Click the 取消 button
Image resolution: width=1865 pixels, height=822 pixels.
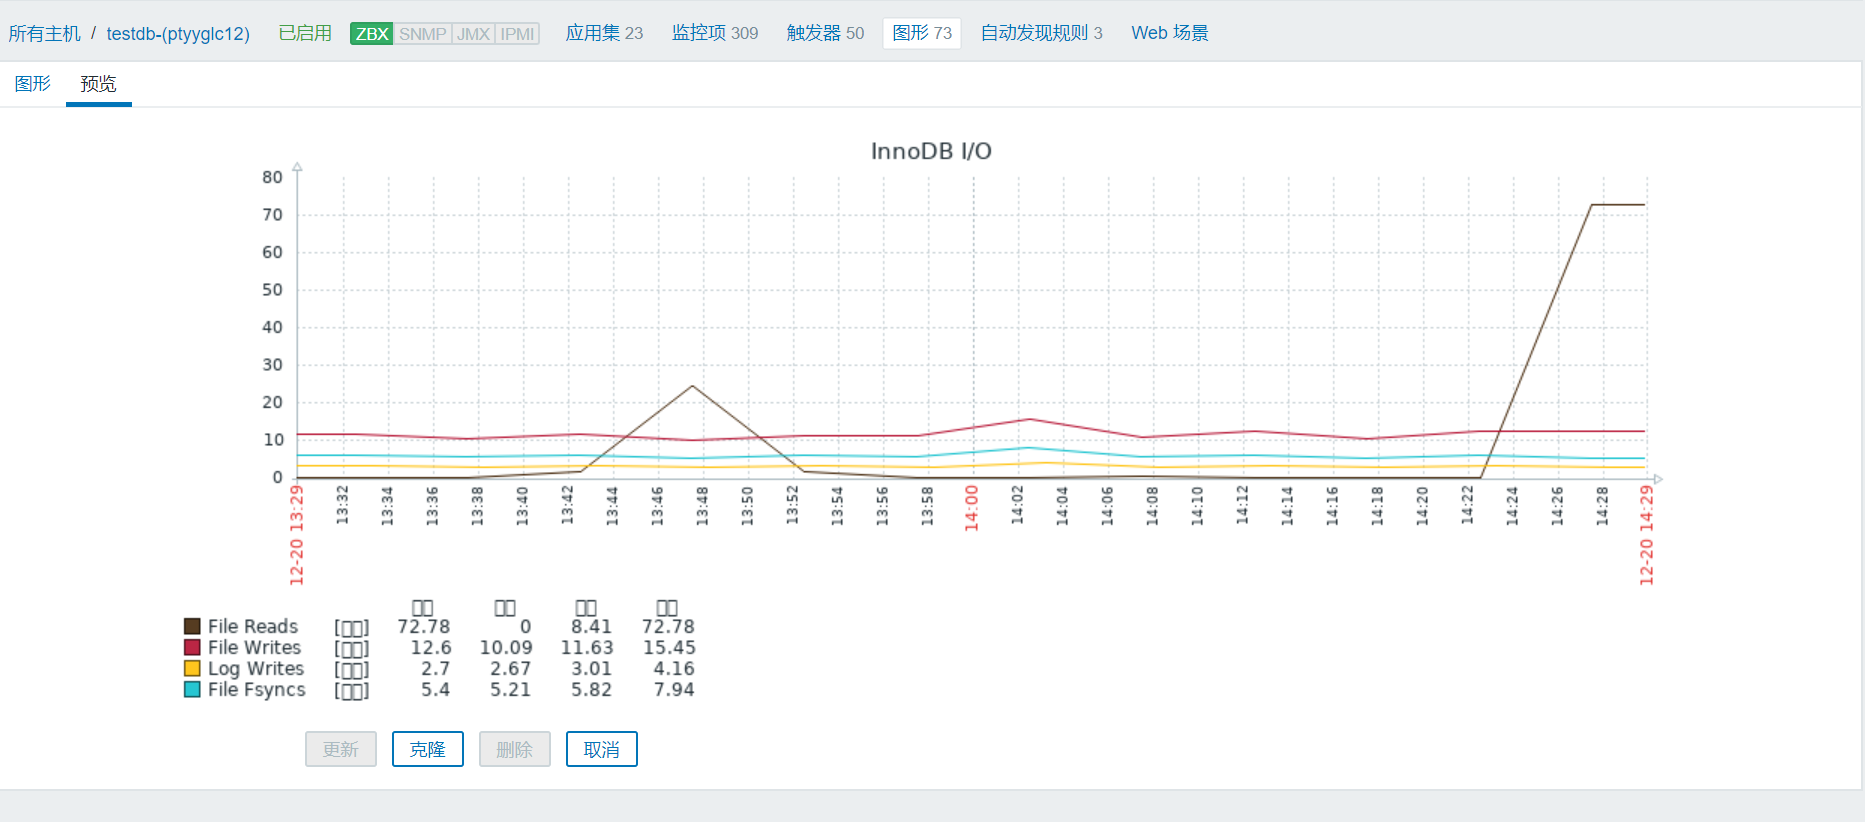(602, 749)
